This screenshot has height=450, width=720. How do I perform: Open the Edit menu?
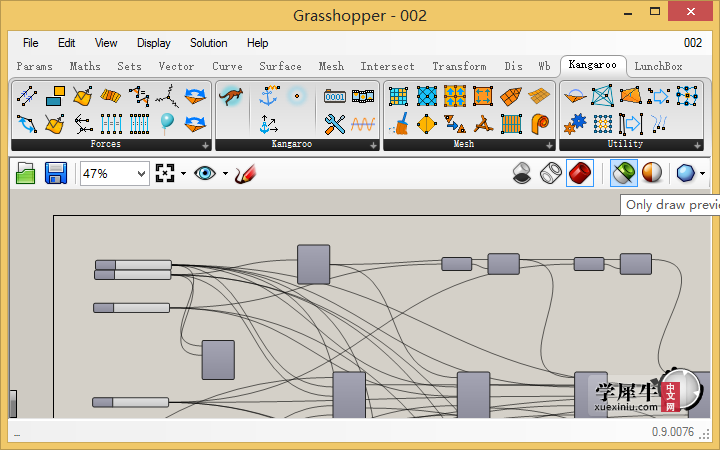tap(67, 43)
